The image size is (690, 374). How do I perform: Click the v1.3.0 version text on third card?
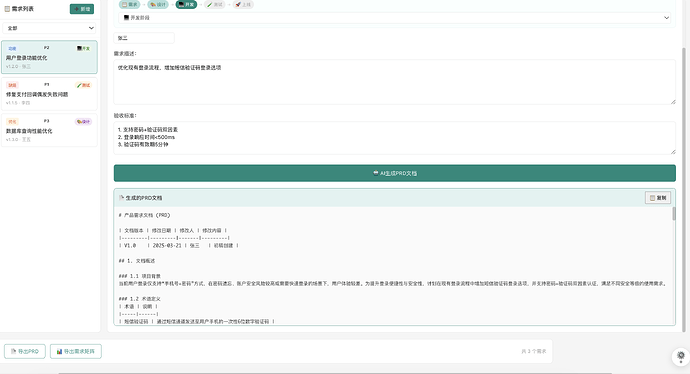pos(18,139)
